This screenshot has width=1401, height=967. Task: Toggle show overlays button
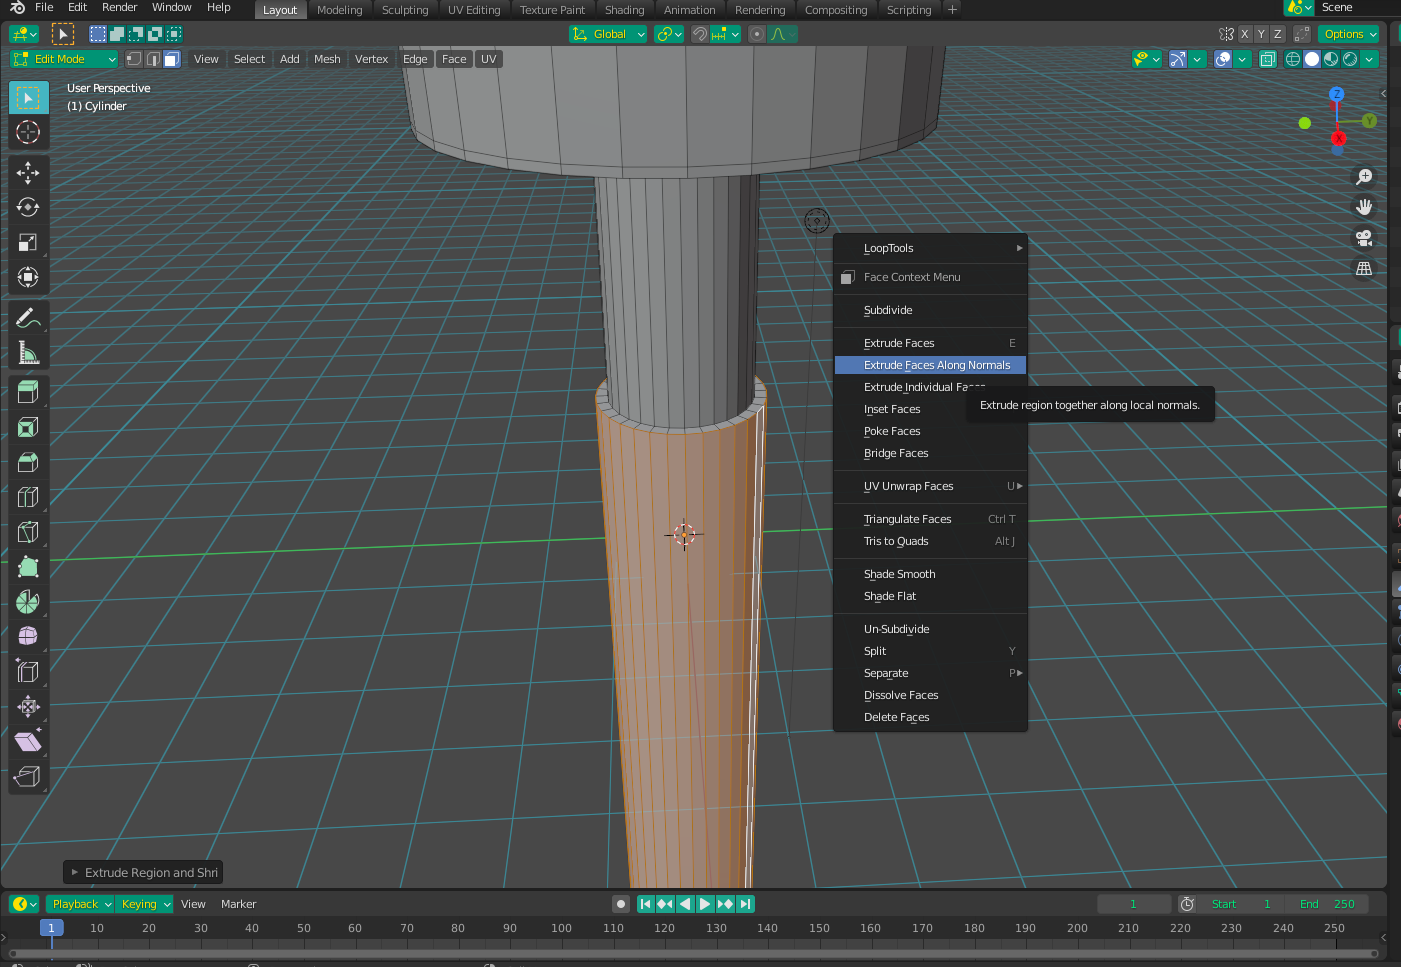(x=1222, y=59)
